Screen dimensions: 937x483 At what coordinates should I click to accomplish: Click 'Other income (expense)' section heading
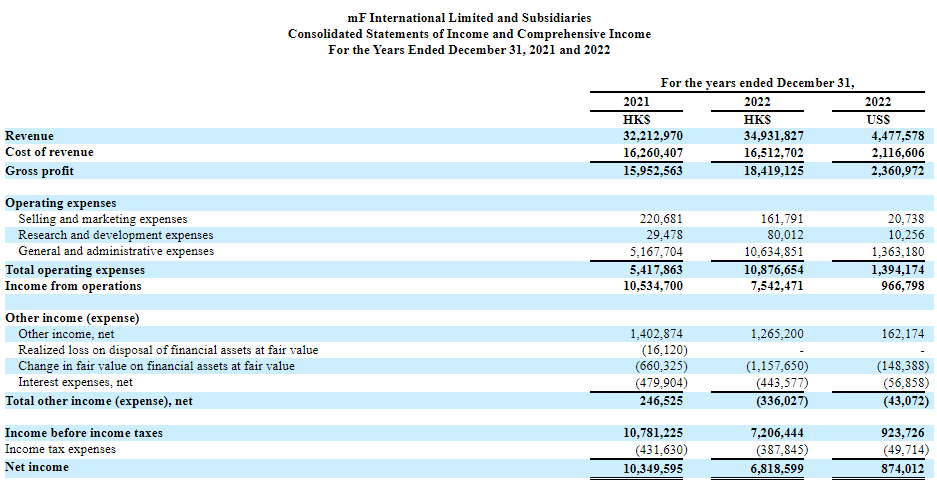72,318
